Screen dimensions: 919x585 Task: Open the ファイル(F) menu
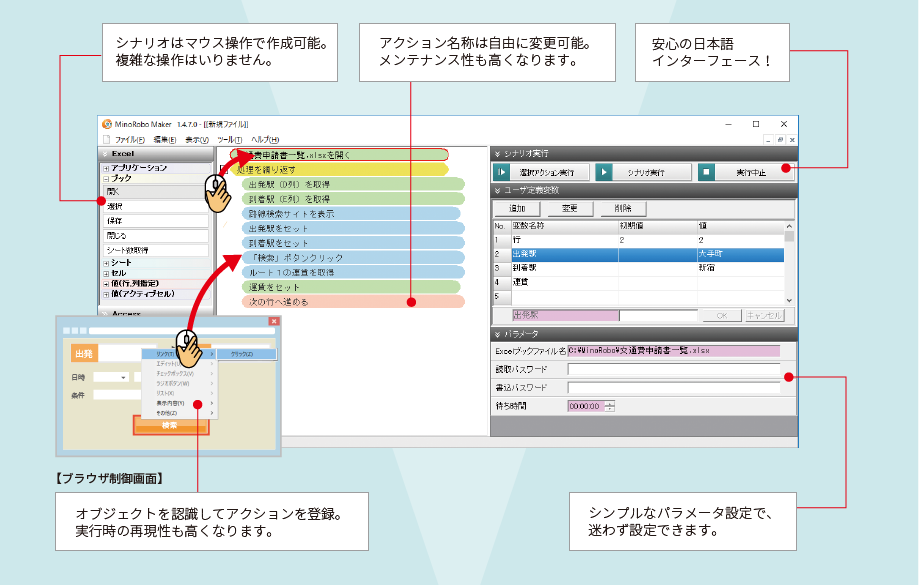(x=129, y=139)
